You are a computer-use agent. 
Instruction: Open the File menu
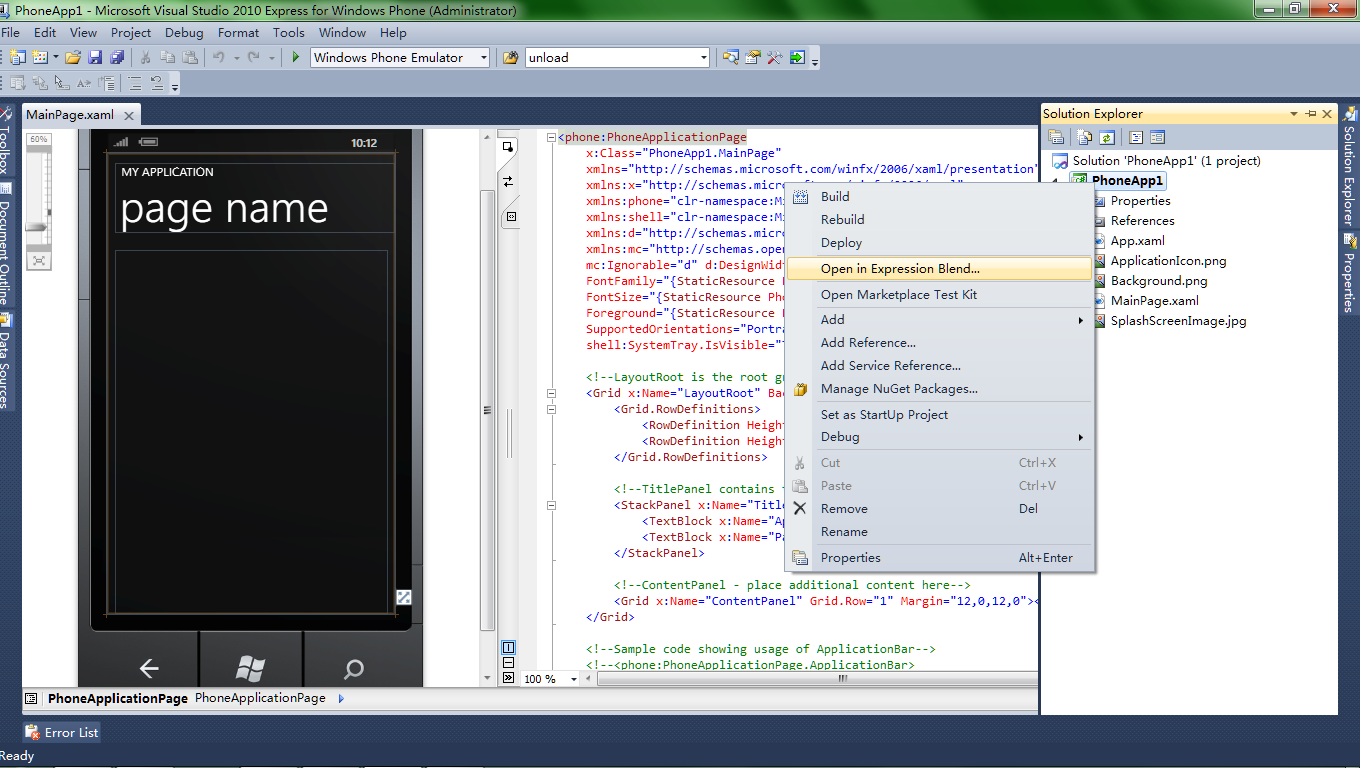click(x=11, y=33)
